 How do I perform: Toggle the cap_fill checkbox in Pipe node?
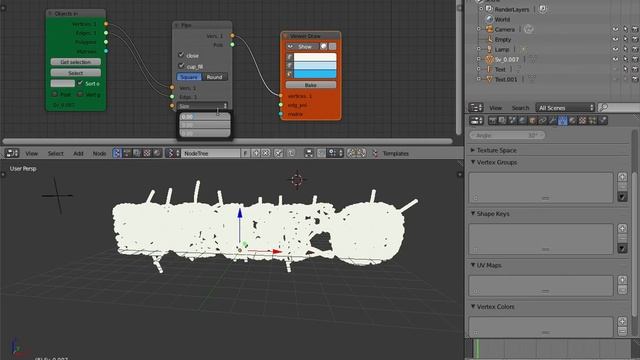click(x=181, y=65)
